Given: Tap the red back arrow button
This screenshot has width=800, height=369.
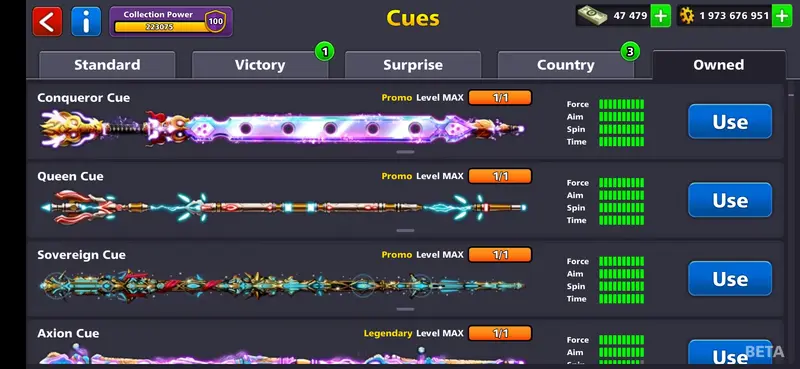Looking at the screenshot, I should pos(47,21).
